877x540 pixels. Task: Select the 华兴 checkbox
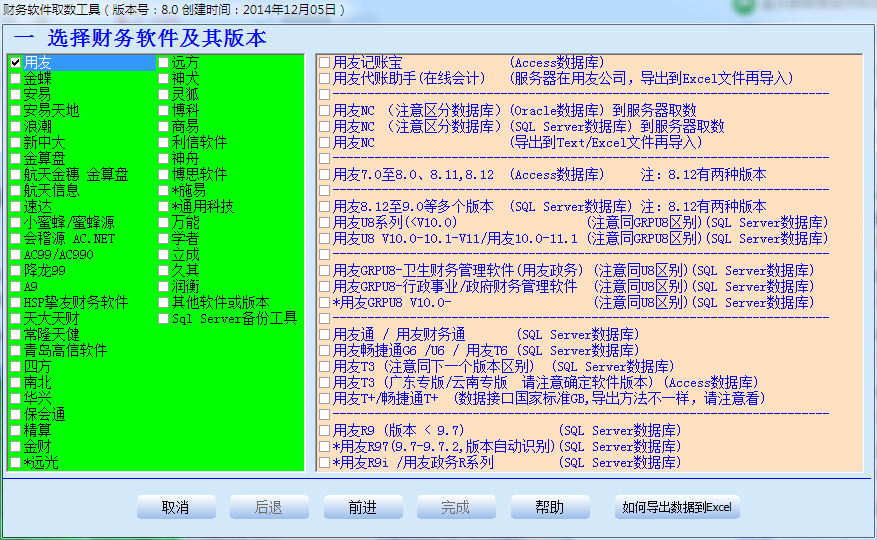(16, 399)
